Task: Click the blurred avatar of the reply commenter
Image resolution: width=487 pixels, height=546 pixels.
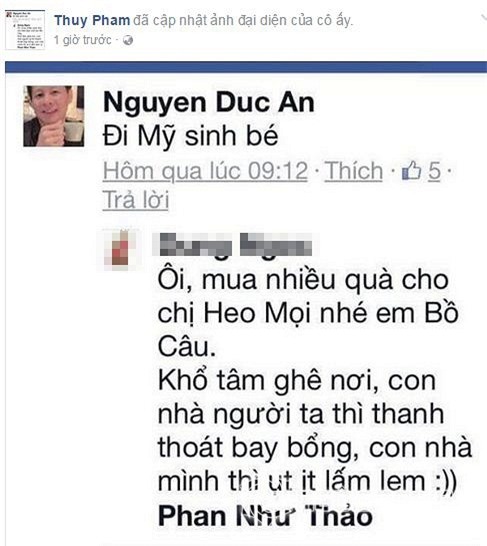Action: pos(119,250)
